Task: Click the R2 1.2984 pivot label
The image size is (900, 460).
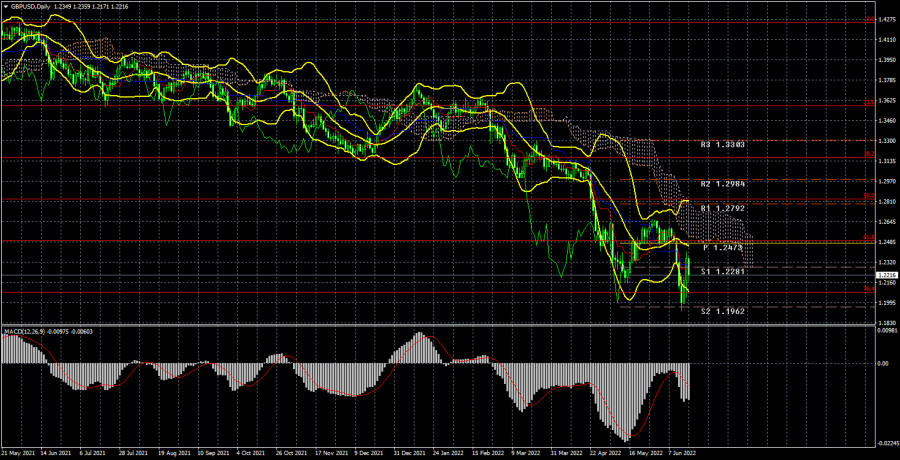Action: point(723,184)
